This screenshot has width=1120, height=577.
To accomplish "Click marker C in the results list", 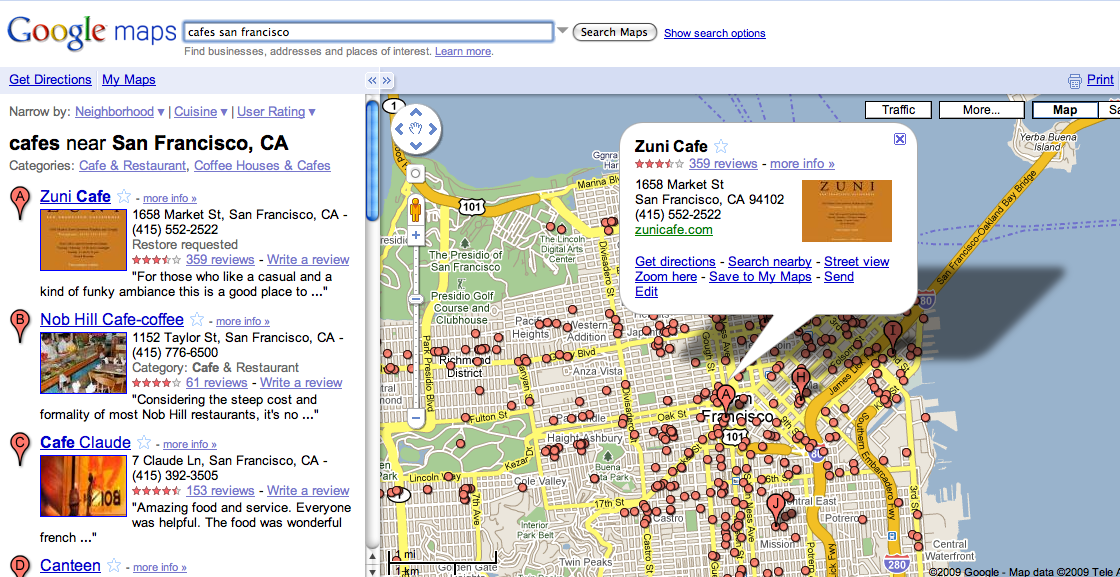I will [21, 448].
